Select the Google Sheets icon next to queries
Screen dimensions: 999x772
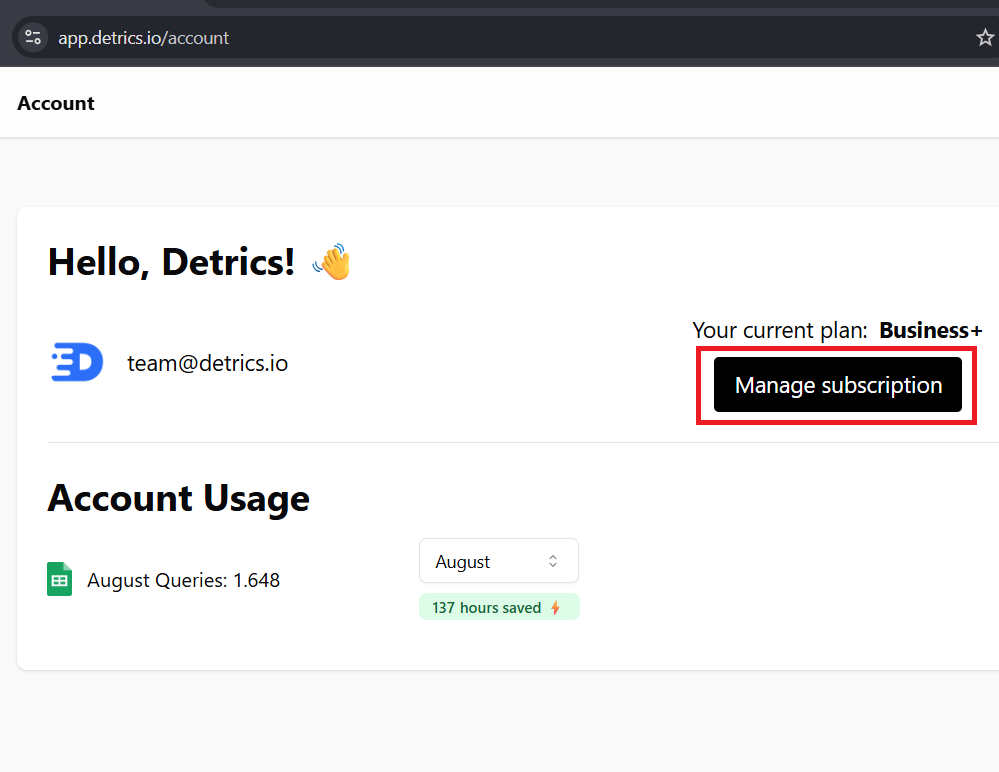[x=59, y=579]
